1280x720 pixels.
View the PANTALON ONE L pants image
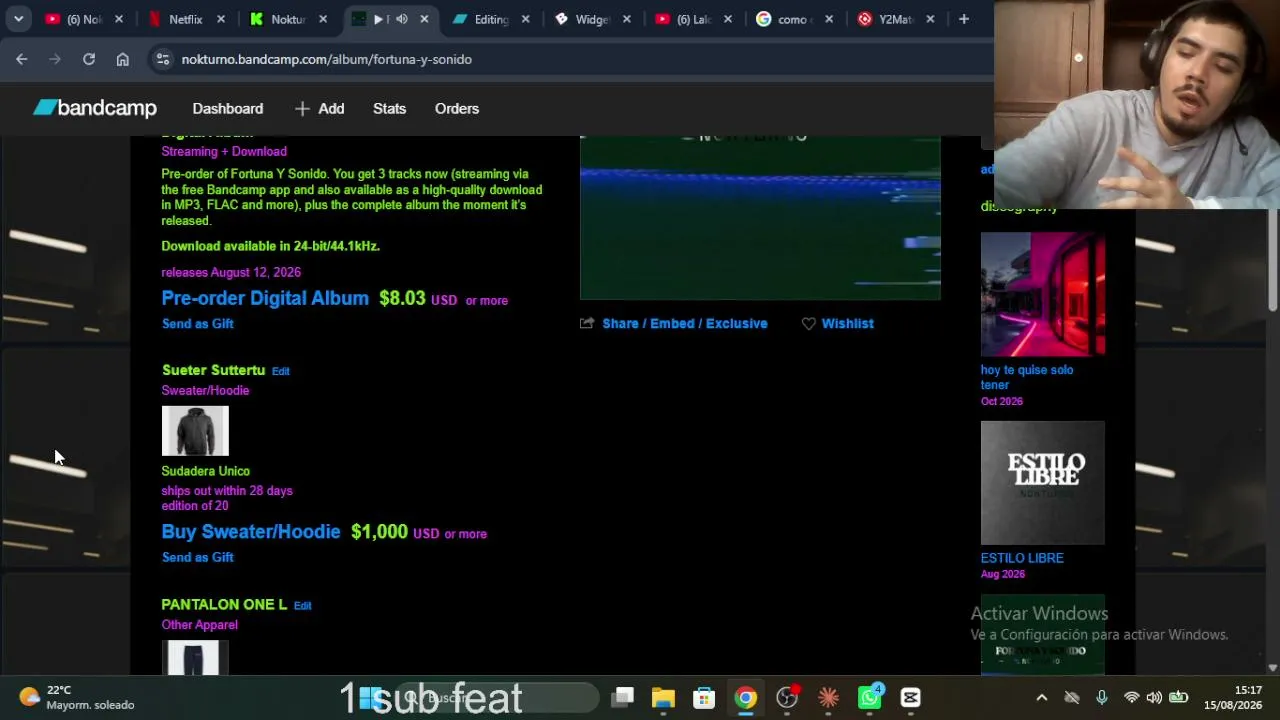click(x=195, y=658)
